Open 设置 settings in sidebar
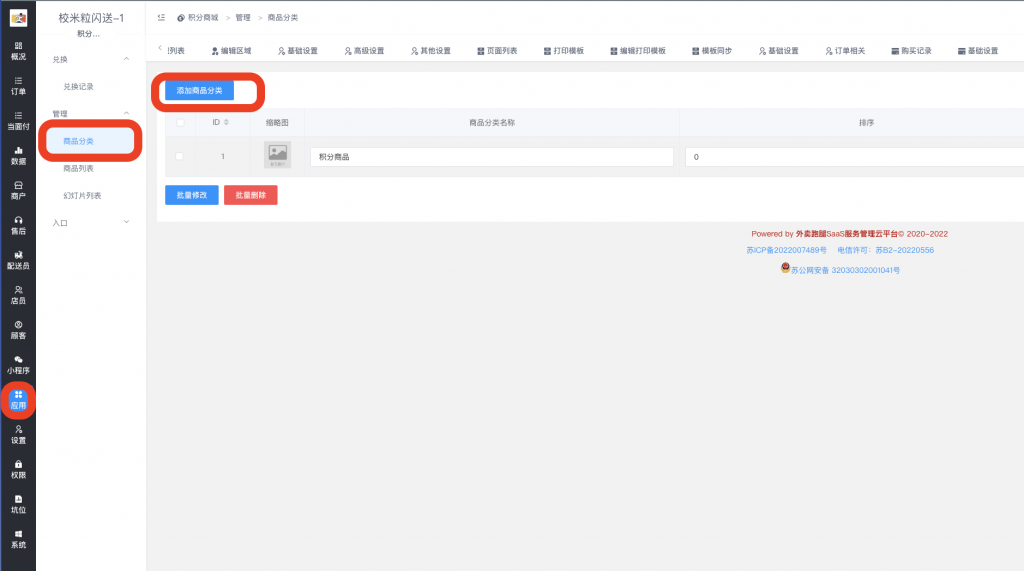This screenshot has height=571, width=1024. 18,434
